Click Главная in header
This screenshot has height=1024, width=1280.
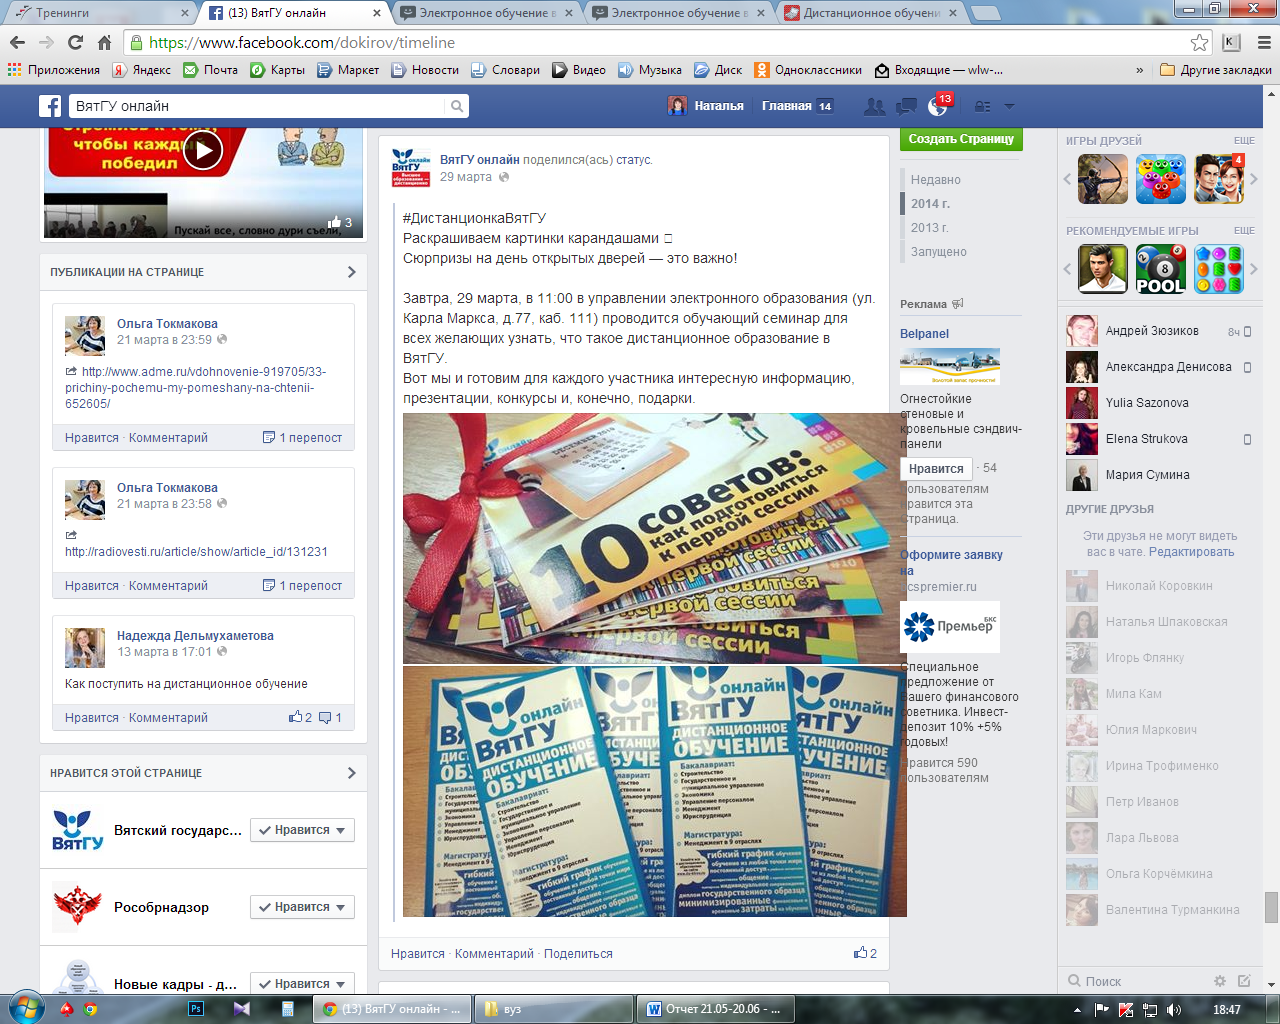coord(787,106)
